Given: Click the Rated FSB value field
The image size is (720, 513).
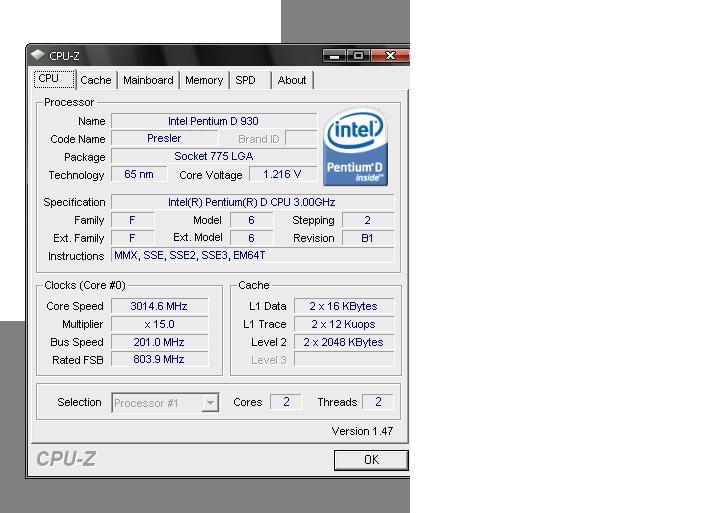Looking at the screenshot, I should [159, 360].
